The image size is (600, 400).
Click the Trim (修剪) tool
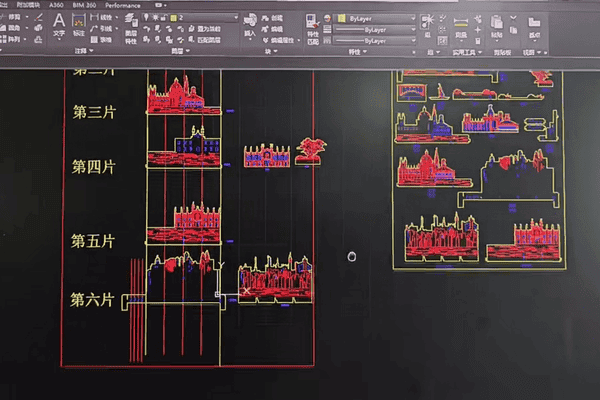click(x=11, y=17)
